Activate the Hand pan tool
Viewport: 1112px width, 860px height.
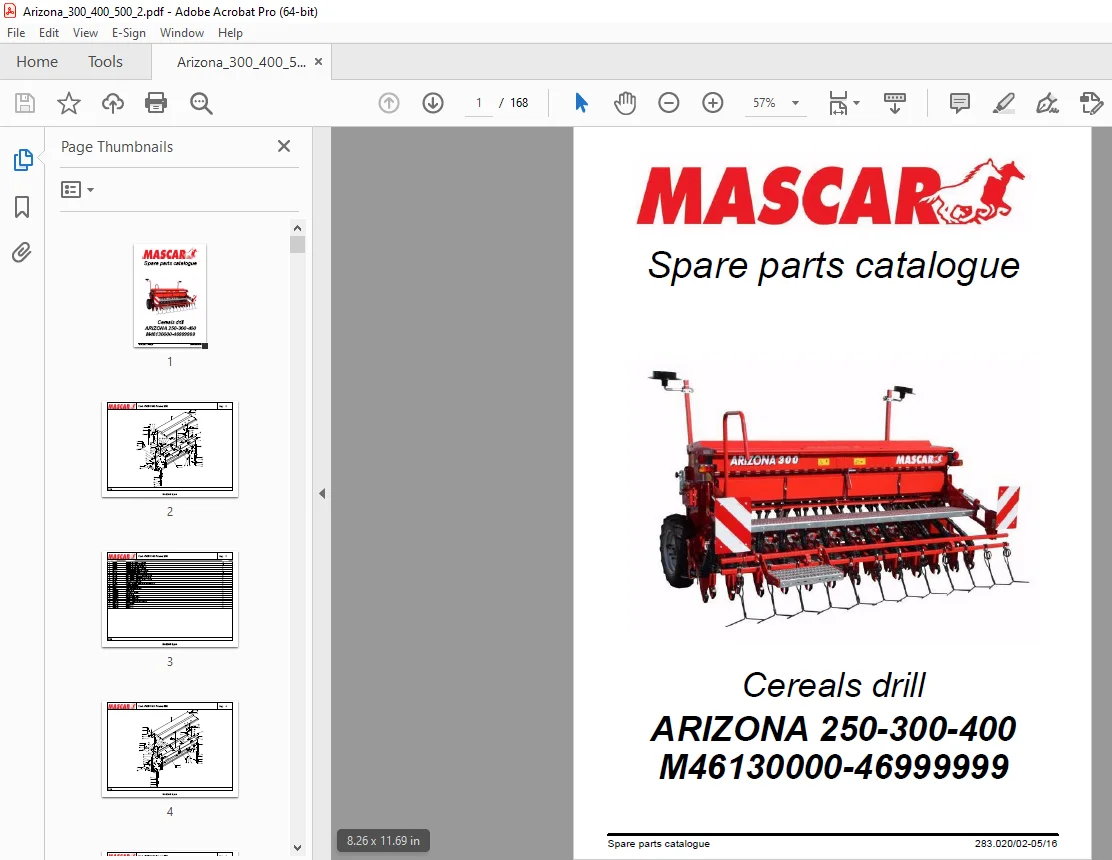pyautogui.click(x=625, y=103)
